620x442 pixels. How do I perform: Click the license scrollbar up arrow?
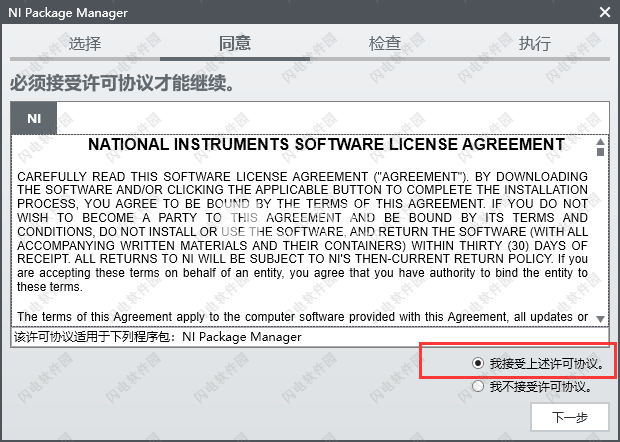pos(600,141)
